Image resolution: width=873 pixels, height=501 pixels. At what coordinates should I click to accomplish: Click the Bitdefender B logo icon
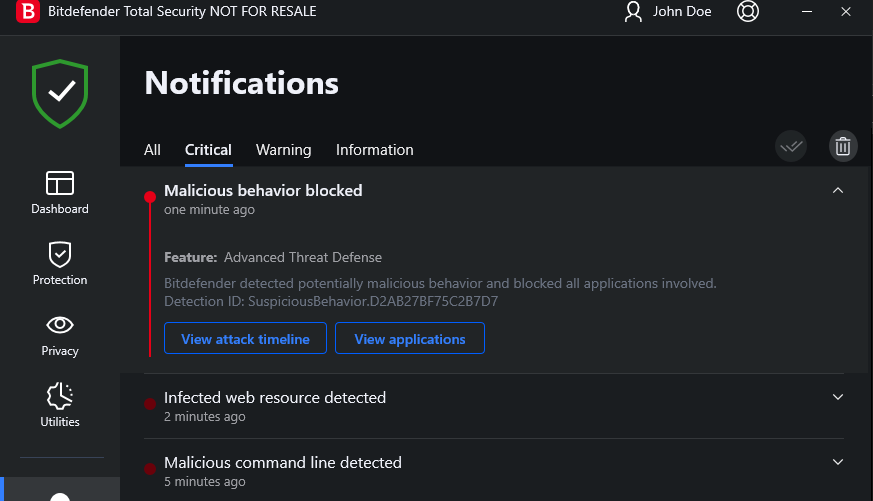tap(29, 13)
